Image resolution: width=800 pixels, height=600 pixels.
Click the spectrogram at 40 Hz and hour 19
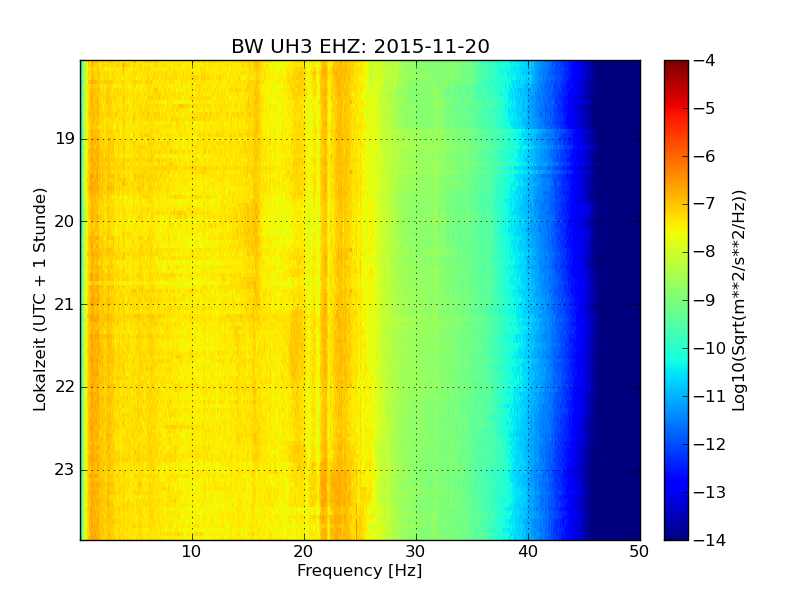tap(529, 139)
